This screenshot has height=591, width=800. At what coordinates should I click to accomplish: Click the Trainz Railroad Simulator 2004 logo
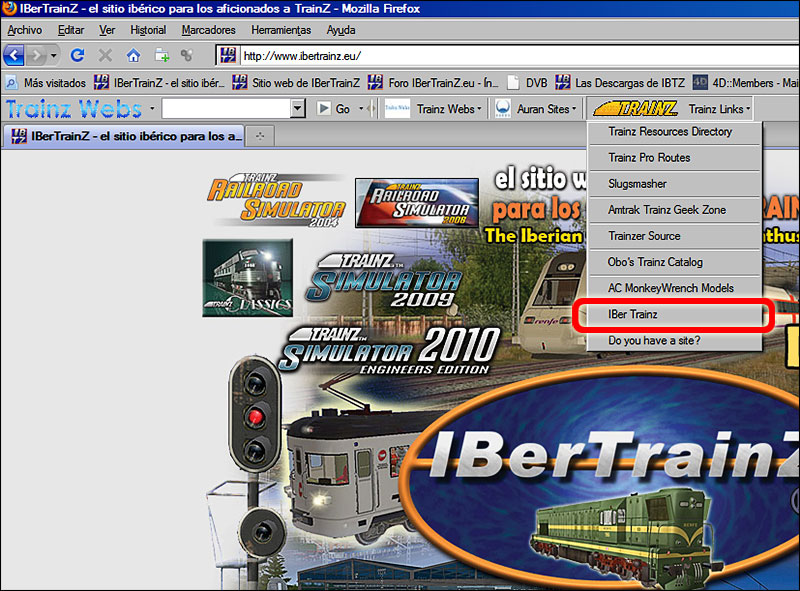coord(277,200)
